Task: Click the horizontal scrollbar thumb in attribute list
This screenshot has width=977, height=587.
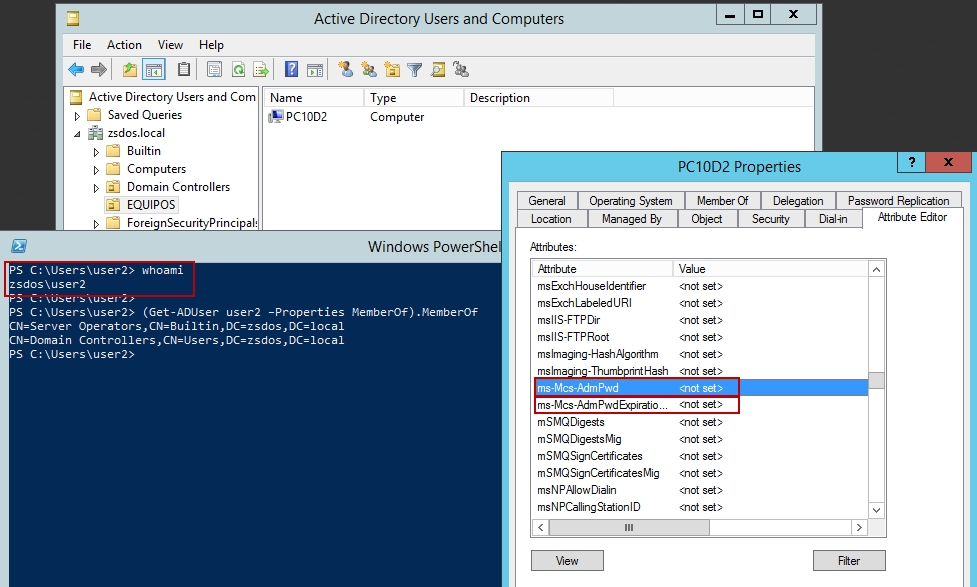Action: point(629,527)
